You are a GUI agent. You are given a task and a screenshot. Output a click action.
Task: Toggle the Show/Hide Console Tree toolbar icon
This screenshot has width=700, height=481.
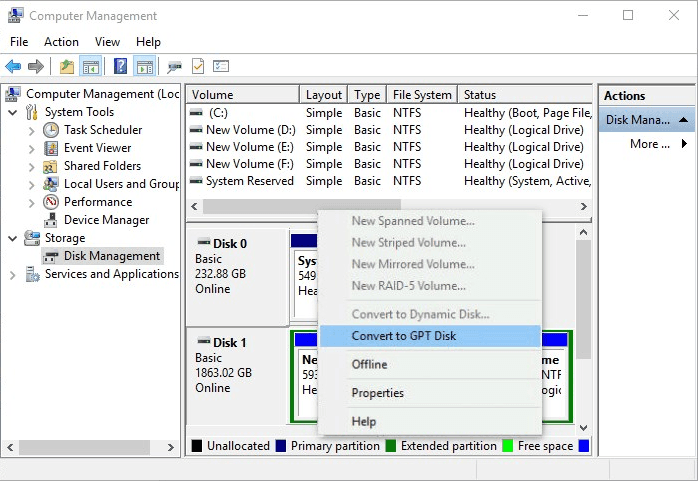coord(91,67)
